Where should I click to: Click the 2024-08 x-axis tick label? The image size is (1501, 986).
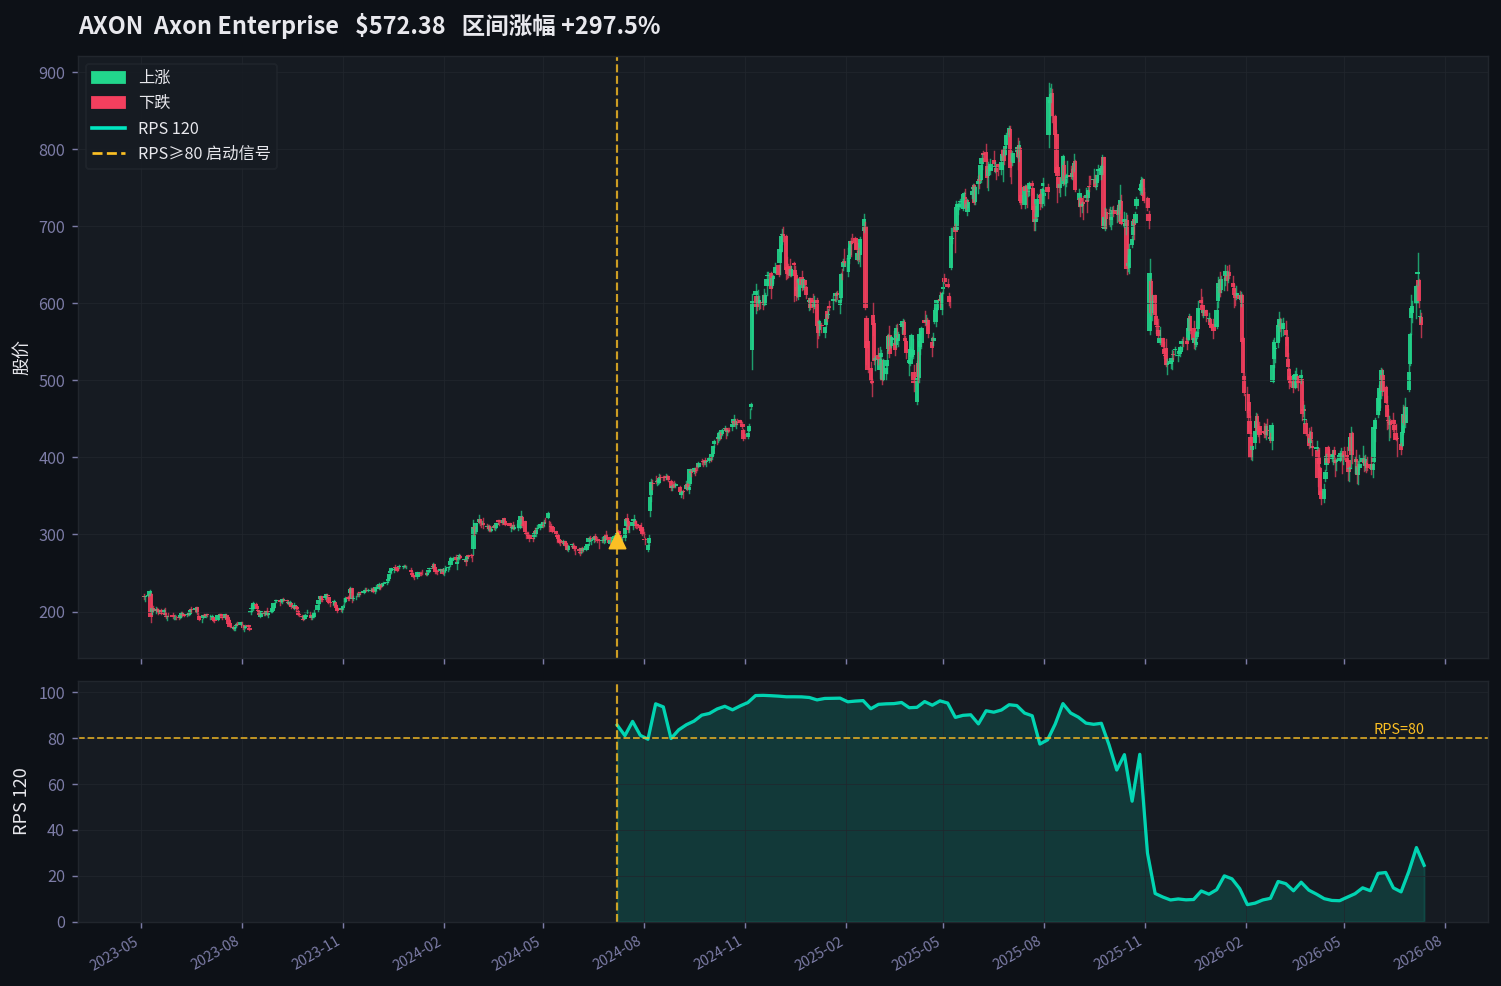[x=617, y=953]
